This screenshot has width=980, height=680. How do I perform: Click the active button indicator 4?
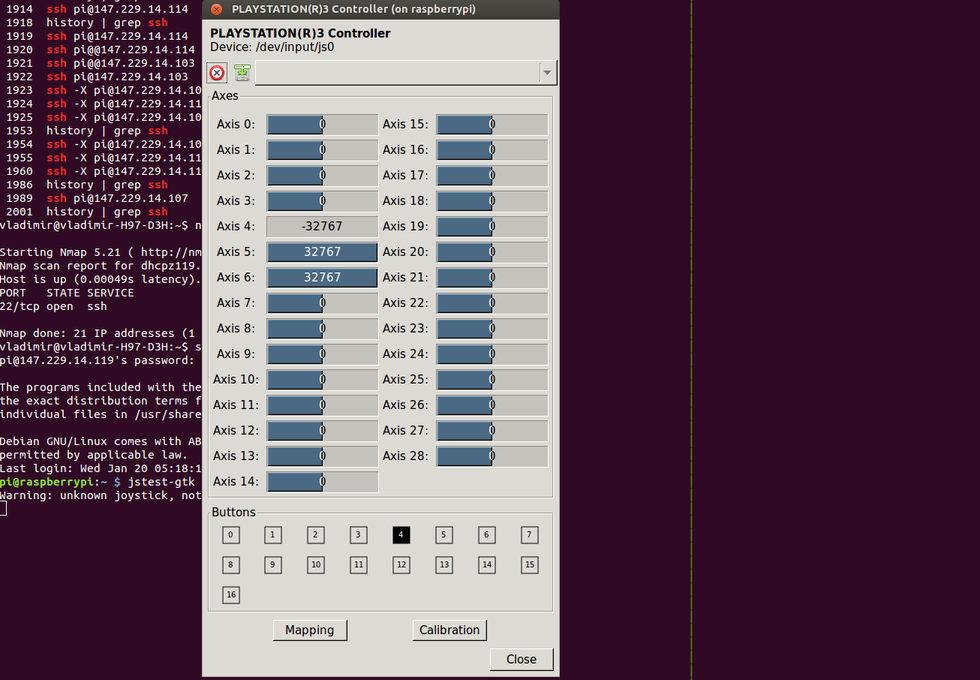401,535
